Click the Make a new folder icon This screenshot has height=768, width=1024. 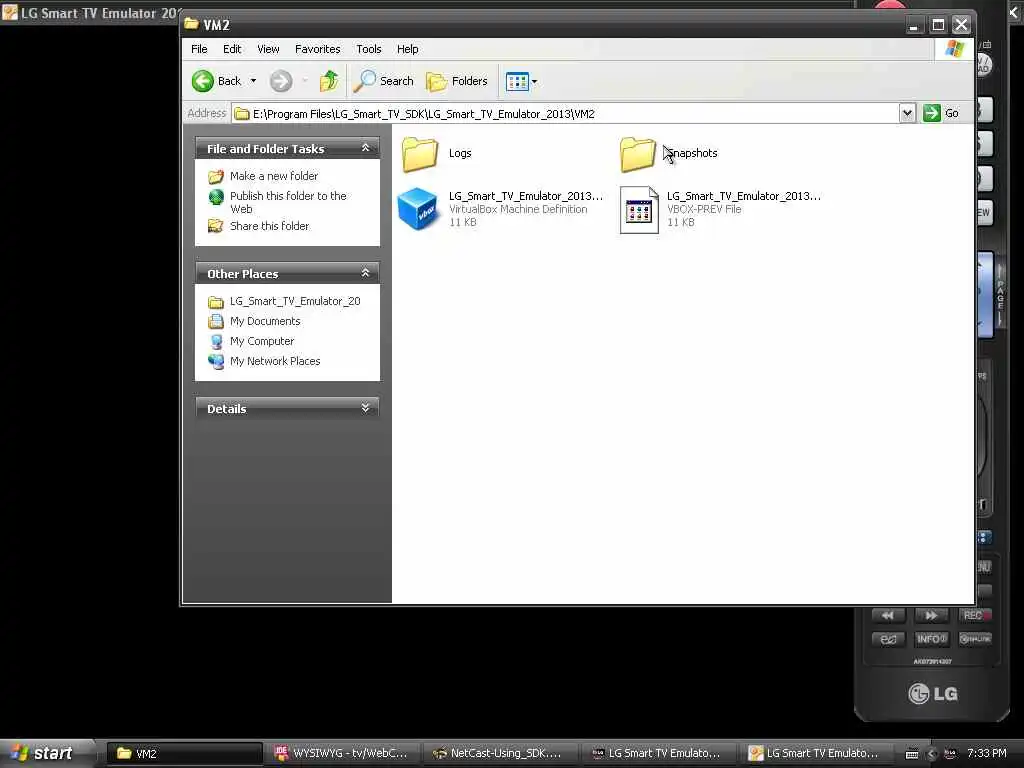[216, 176]
